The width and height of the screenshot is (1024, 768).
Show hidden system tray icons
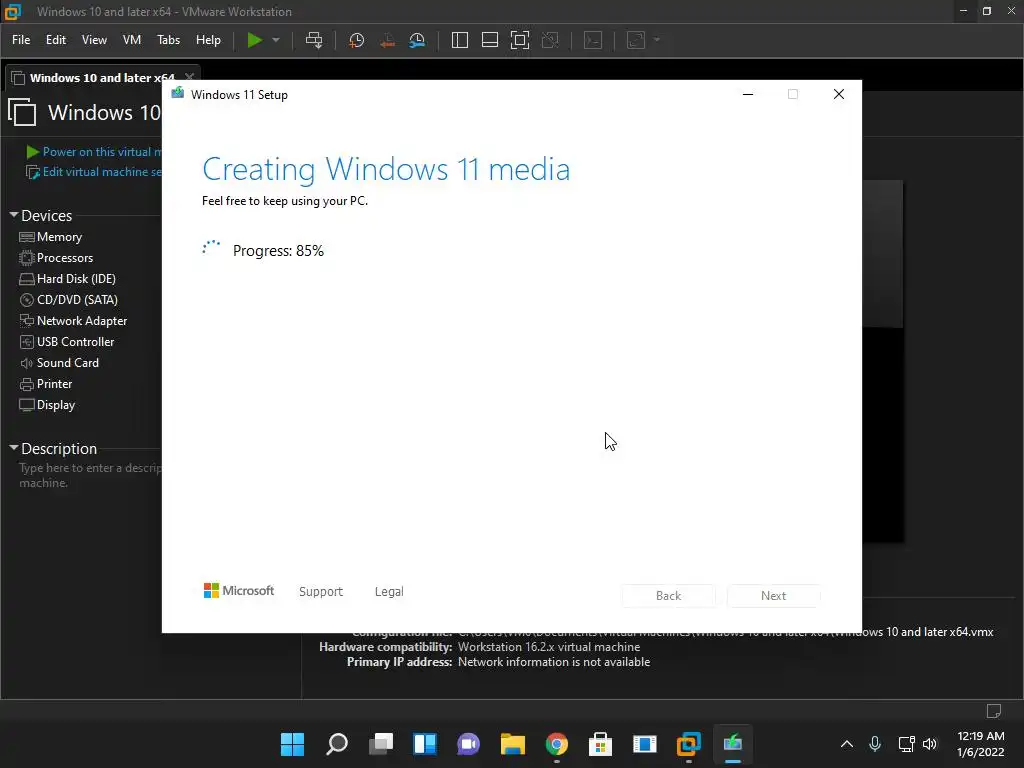coord(846,744)
